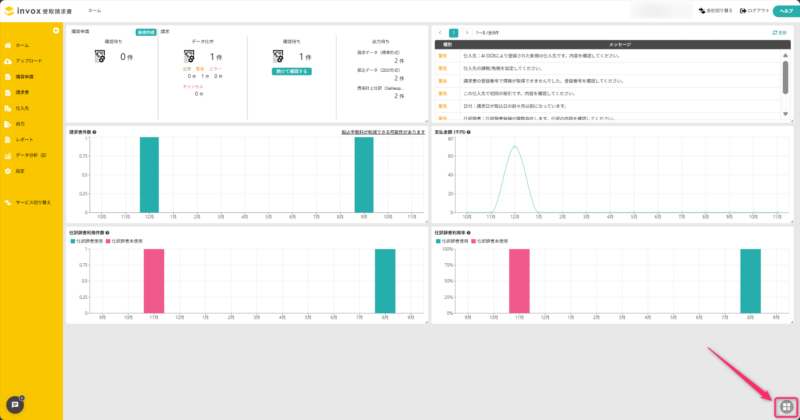Click the エラー status label
The image size is (800, 420).
[215, 69]
